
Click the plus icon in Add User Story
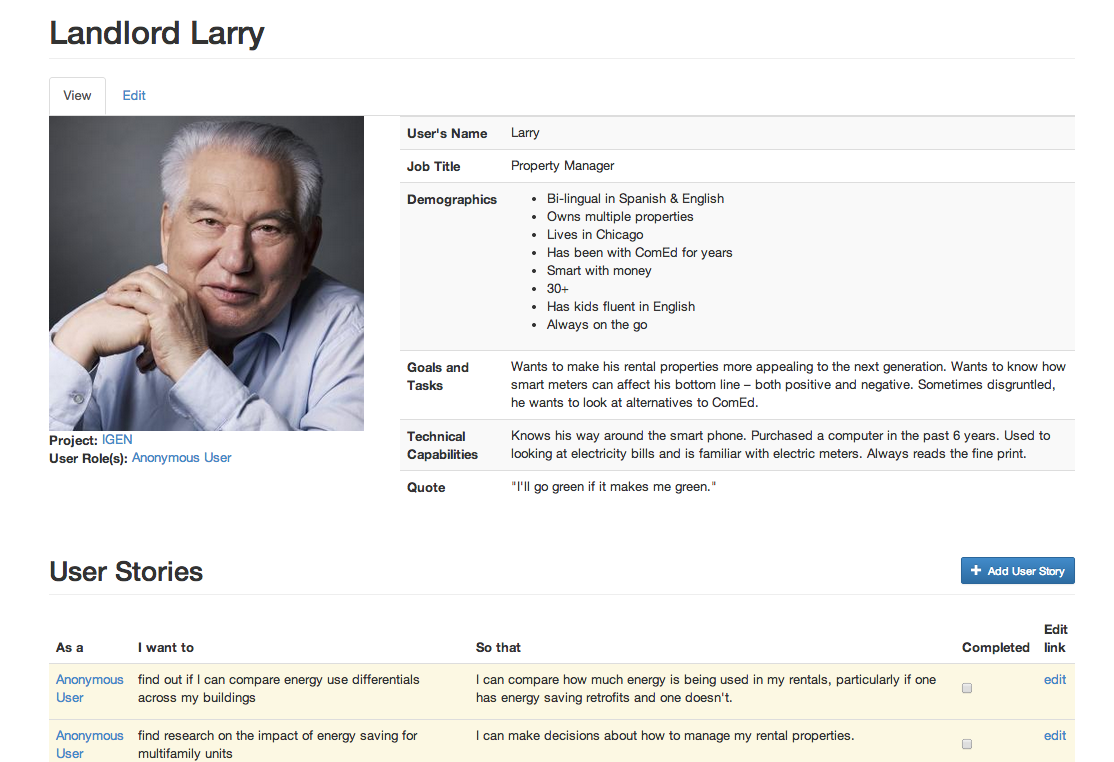click(x=976, y=570)
